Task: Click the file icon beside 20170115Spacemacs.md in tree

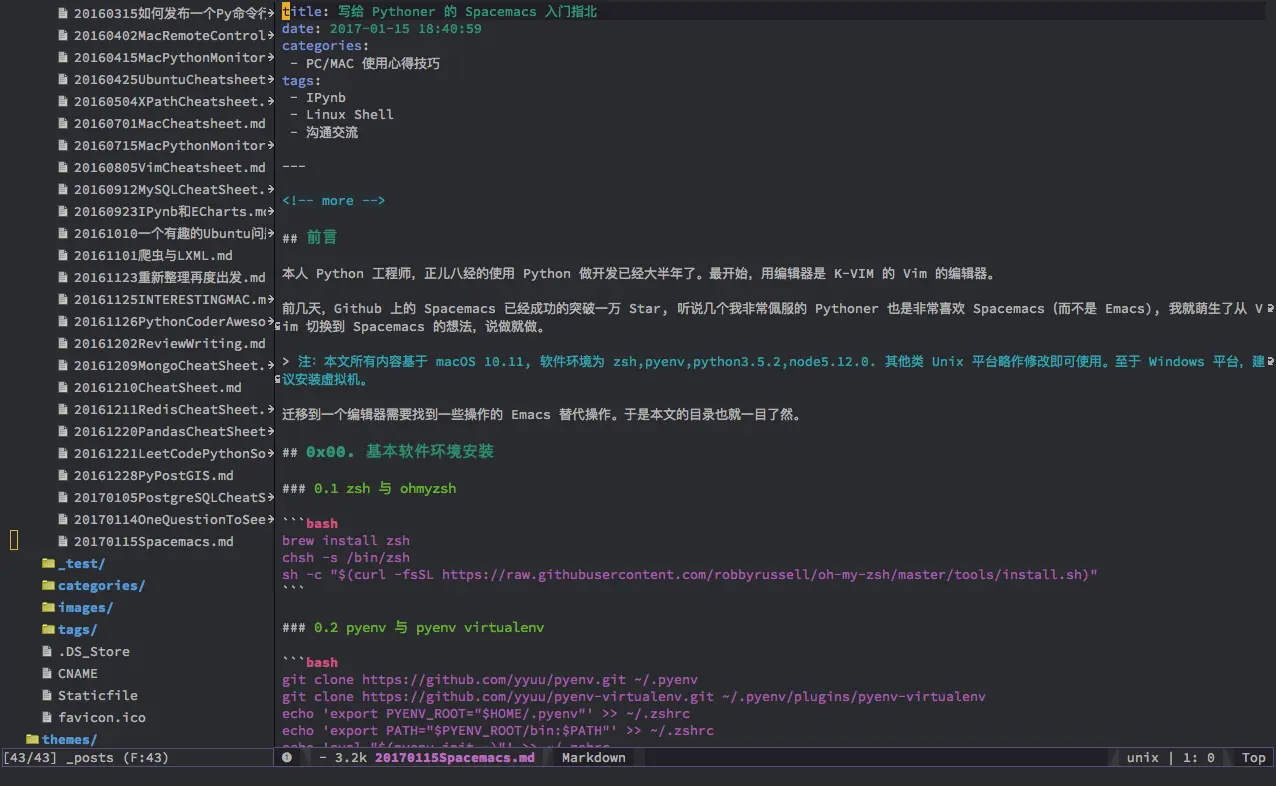Action: click(x=64, y=542)
